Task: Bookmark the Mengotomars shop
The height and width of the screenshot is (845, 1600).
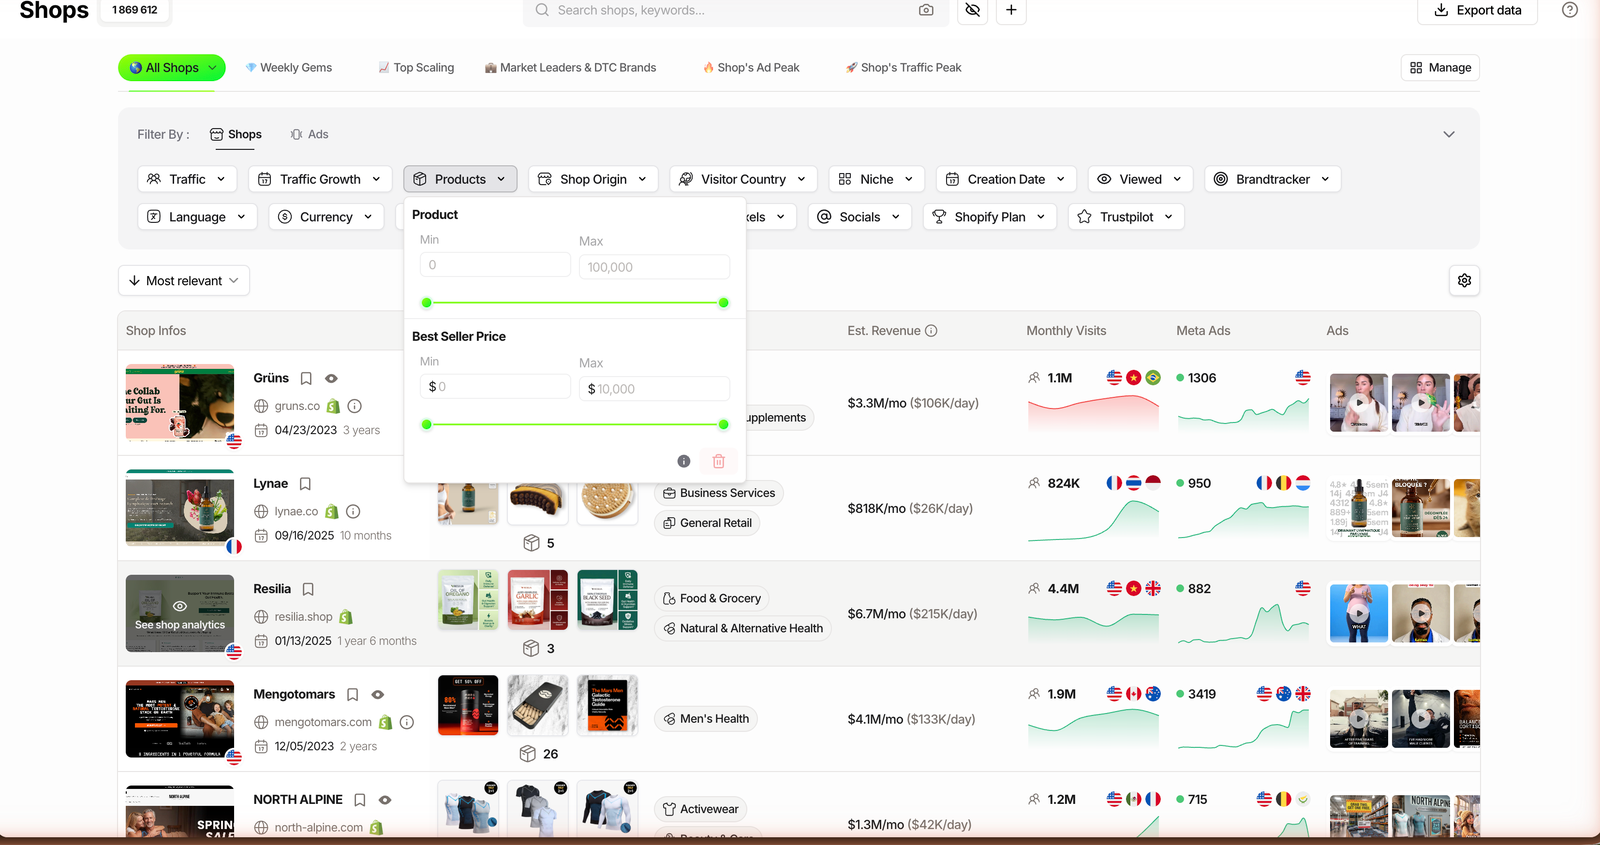Action: pyautogui.click(x=352, y=694)
